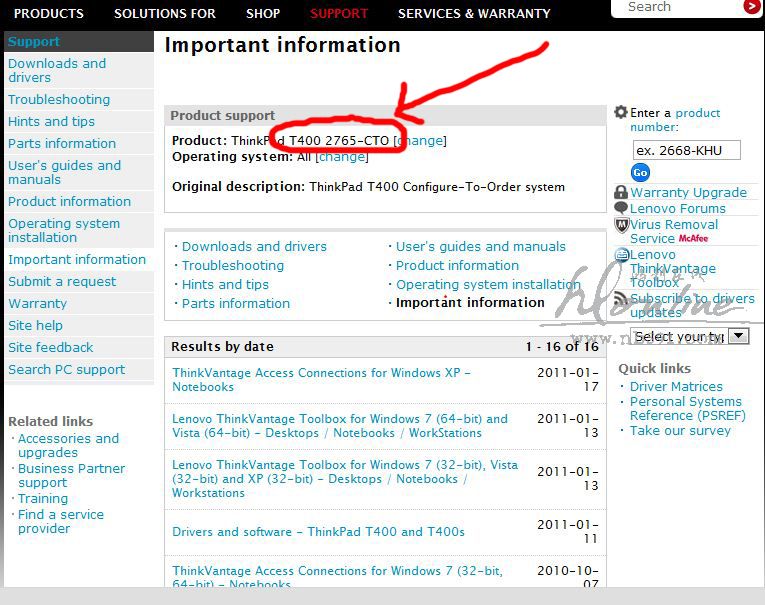
Task: Open the SUPPORT top menu
Action: [x=339, y=13]
